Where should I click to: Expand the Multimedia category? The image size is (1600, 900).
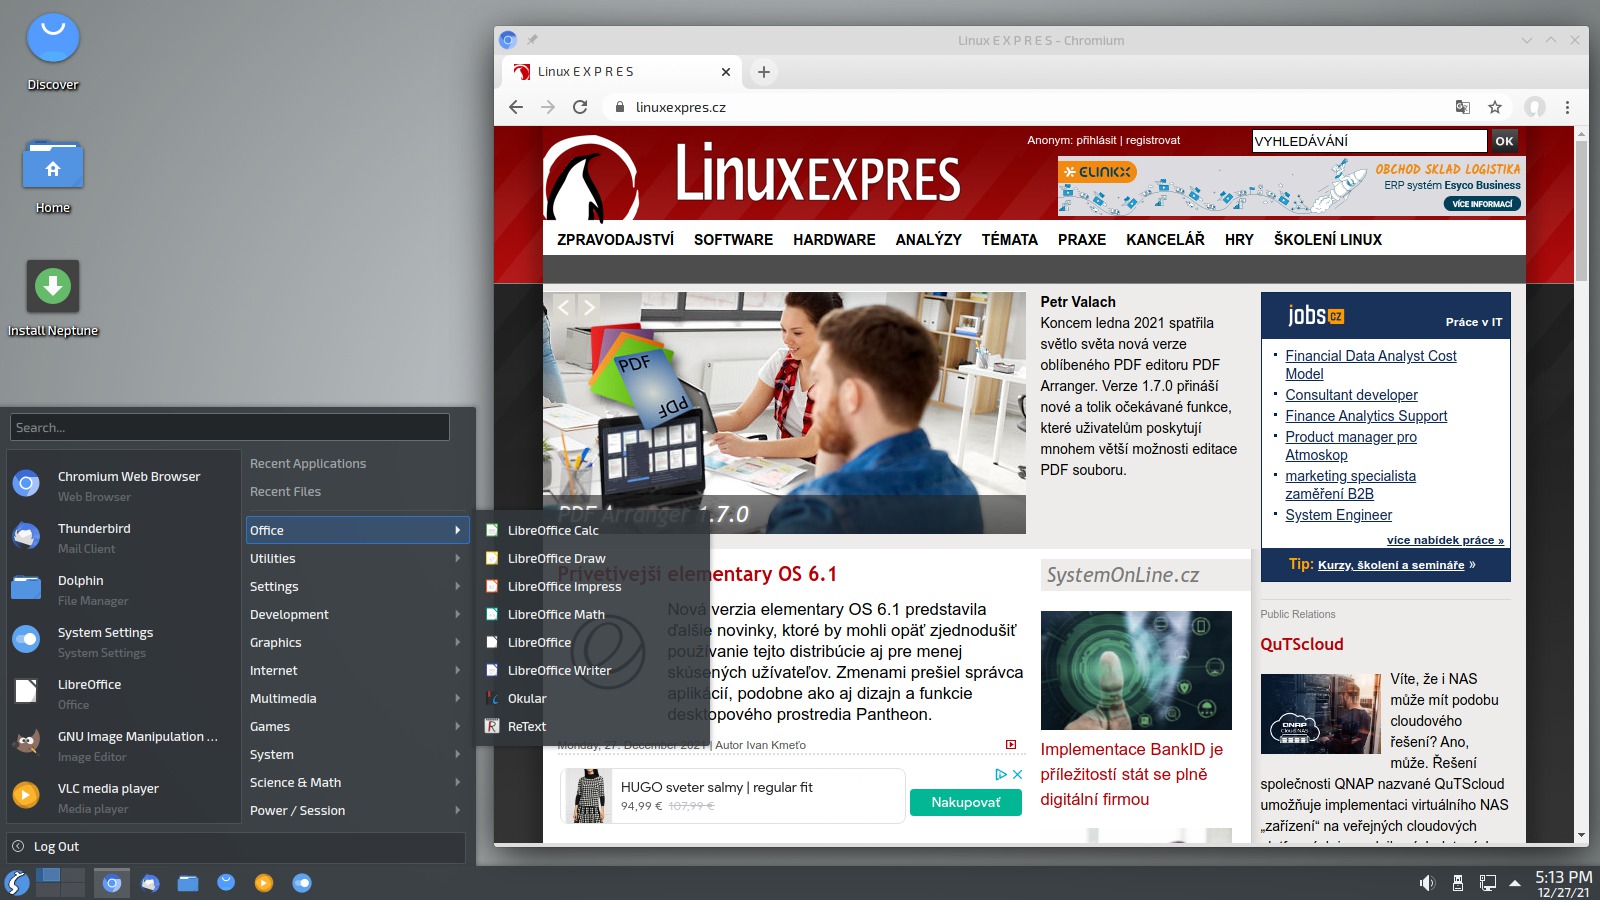click(x=357, y=698)
